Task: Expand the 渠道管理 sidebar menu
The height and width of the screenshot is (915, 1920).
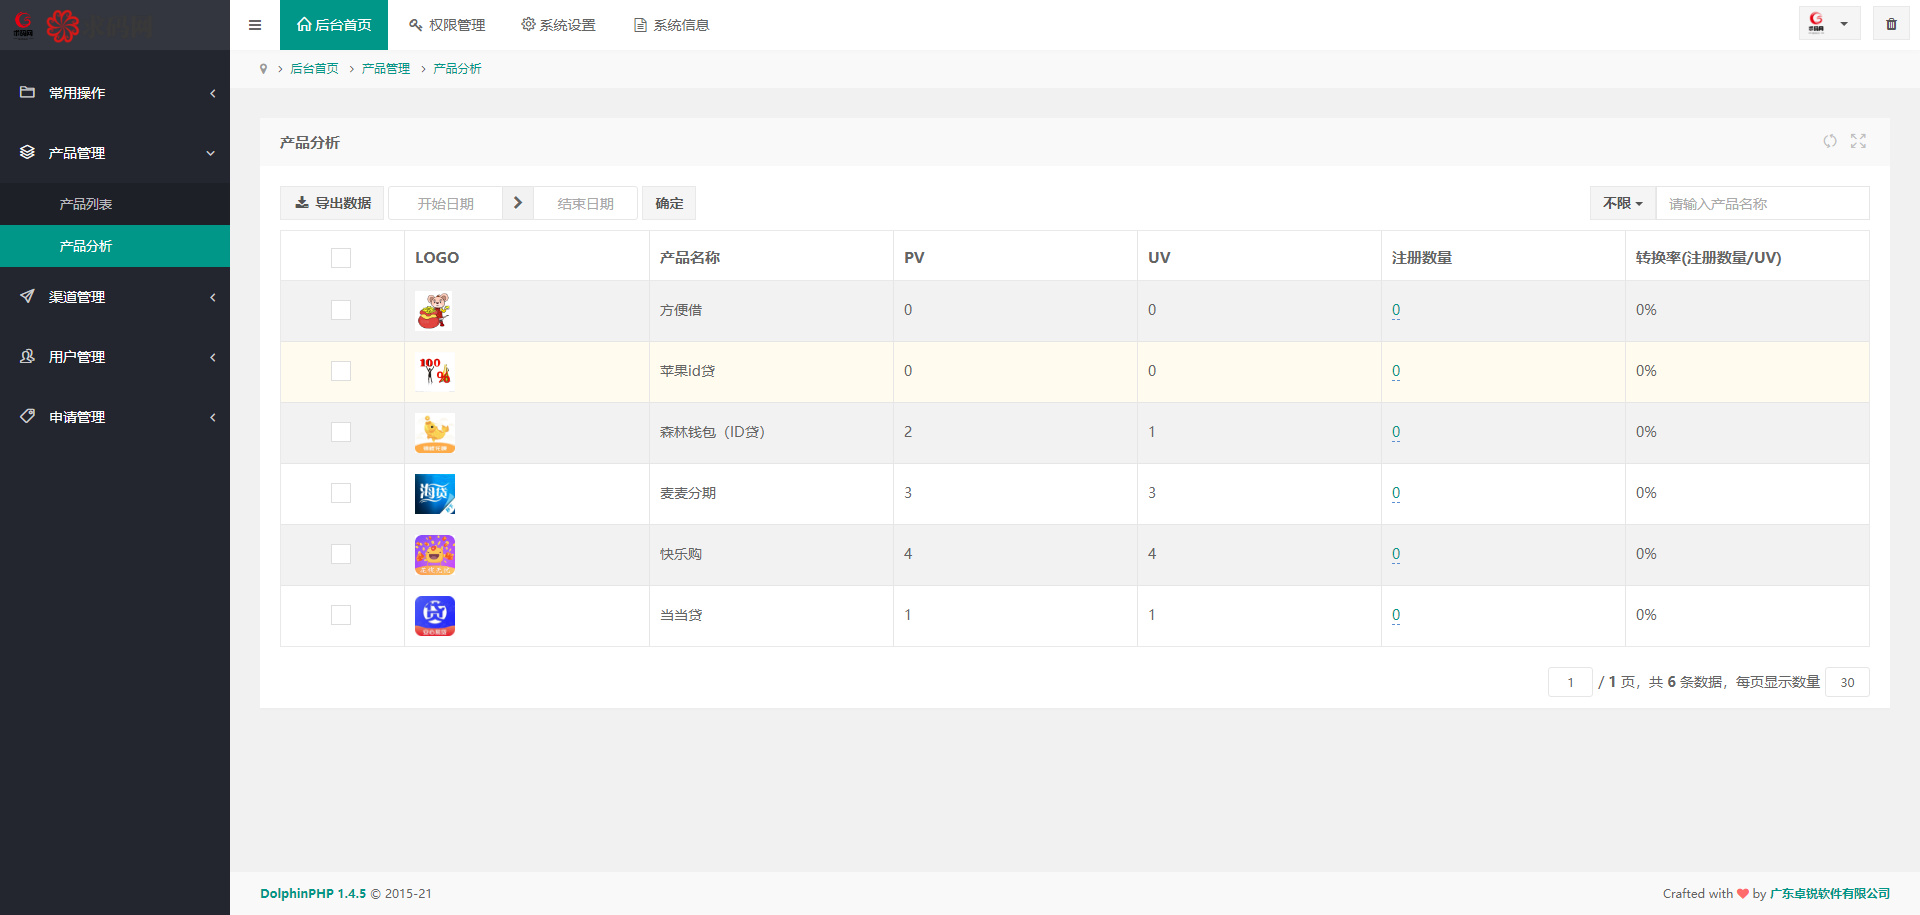Action: click(115, 297)
